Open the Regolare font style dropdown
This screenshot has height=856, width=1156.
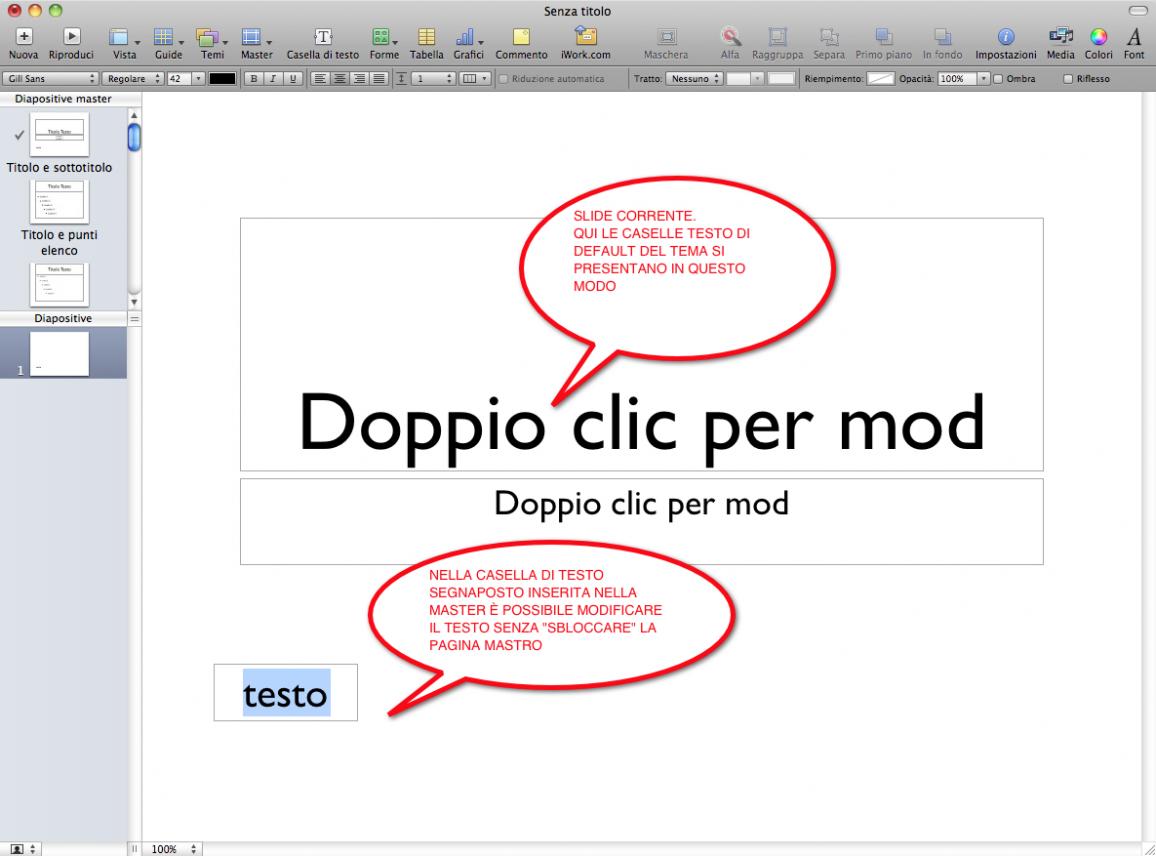click(133, 78)
